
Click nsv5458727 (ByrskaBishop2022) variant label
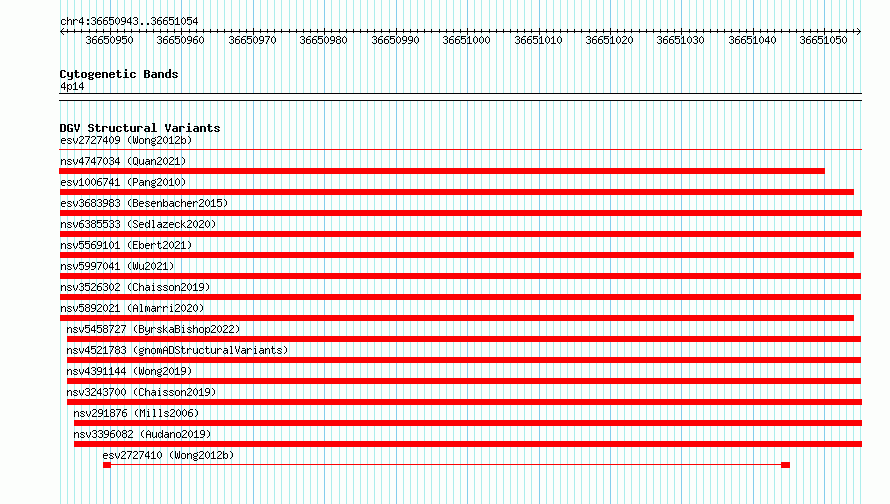[153, 329]
